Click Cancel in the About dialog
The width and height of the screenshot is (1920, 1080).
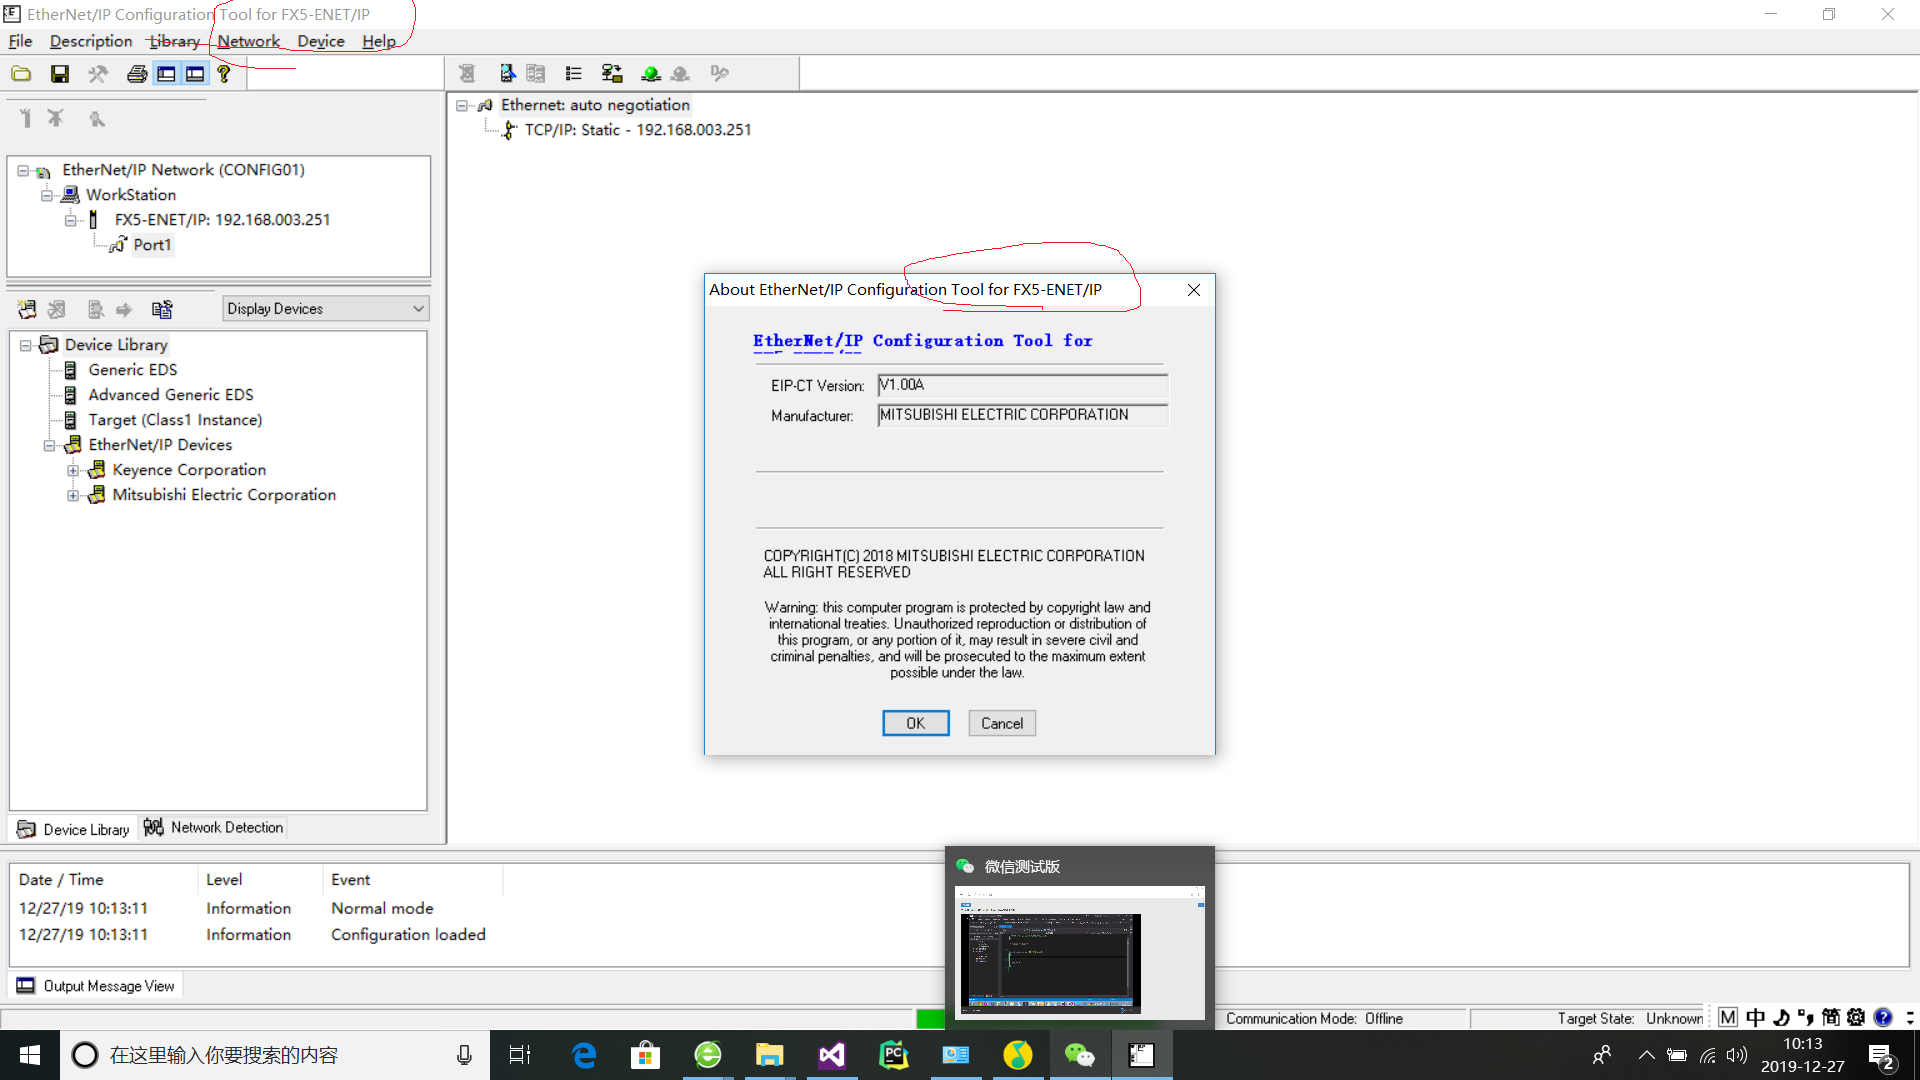1001,723
